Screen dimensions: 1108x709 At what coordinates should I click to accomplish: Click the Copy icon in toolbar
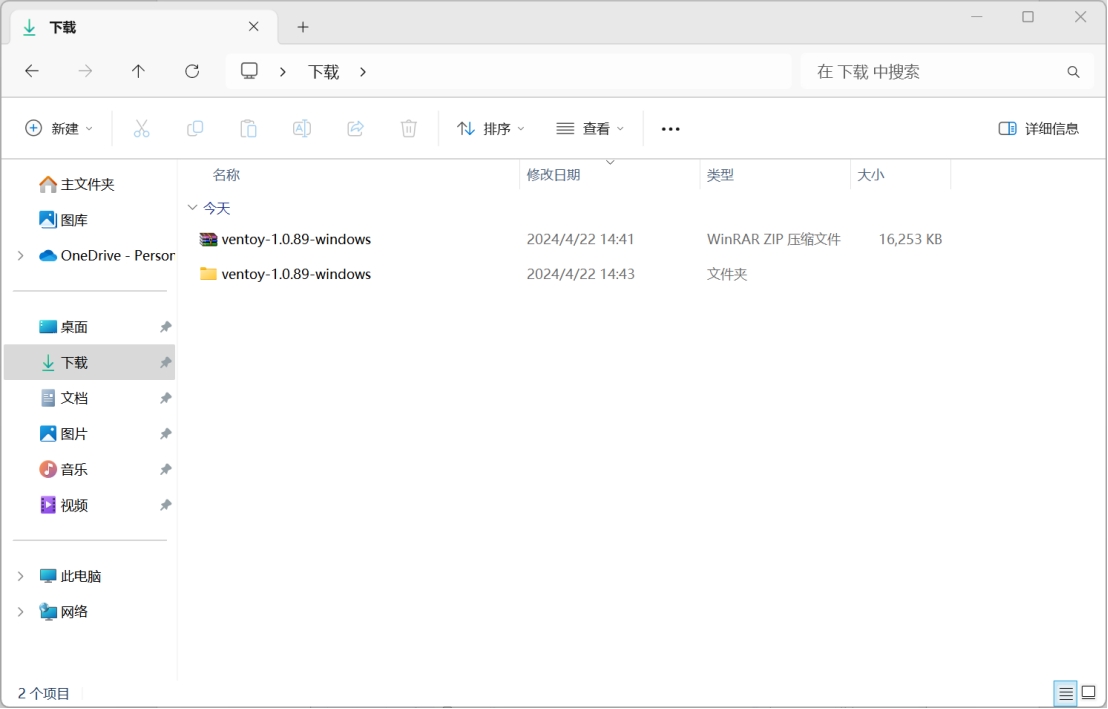click(x=195, y=128)
